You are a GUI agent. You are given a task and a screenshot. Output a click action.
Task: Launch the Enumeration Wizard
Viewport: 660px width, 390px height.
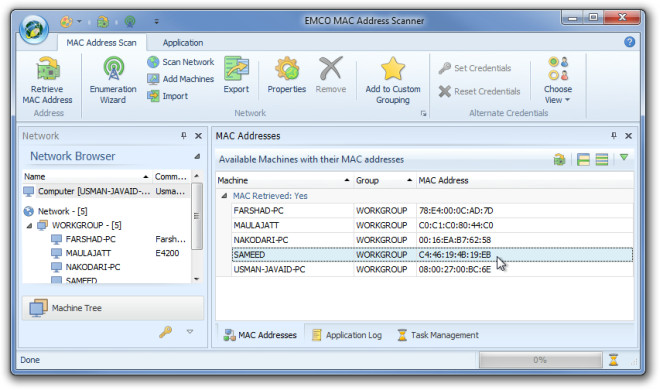point(113,80)
